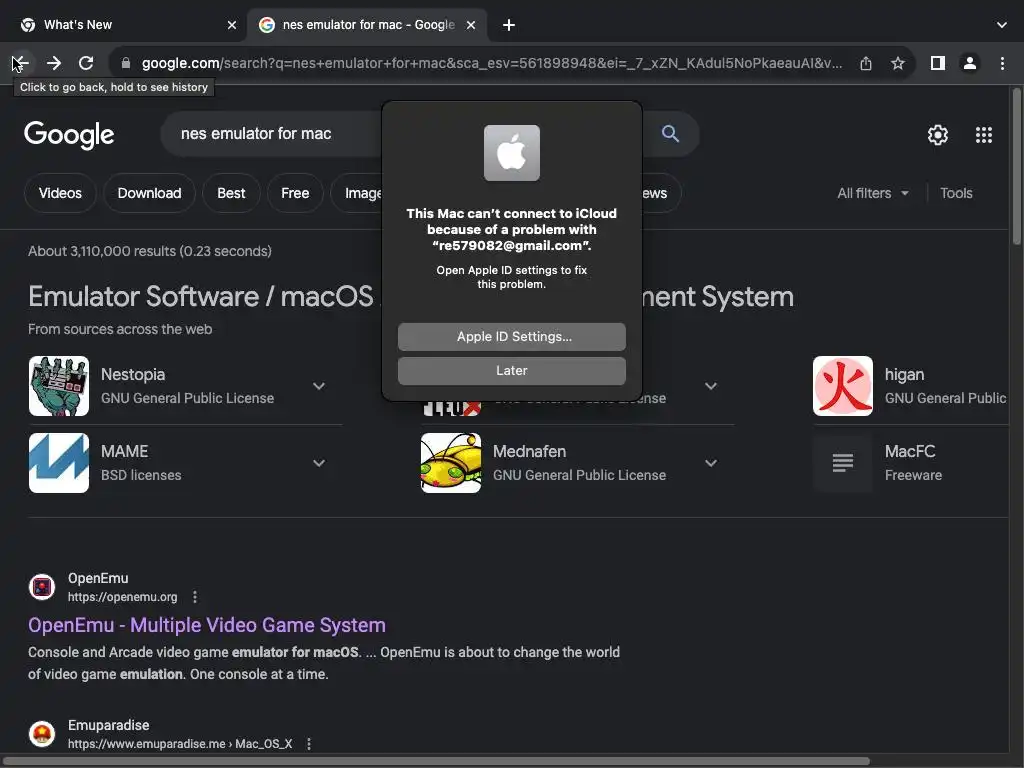Image resolution: width=1024 pixels, height=768 pixels.
Task: Click the browser forward arrow
Action: coord(54,63)
